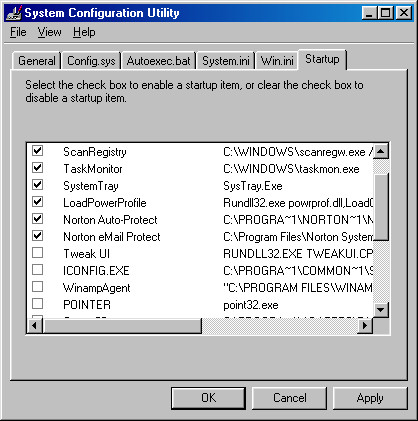Toggle the SystemTray checkbox
The height and width of the screenshot is (421, 418).
coord(38,185)
